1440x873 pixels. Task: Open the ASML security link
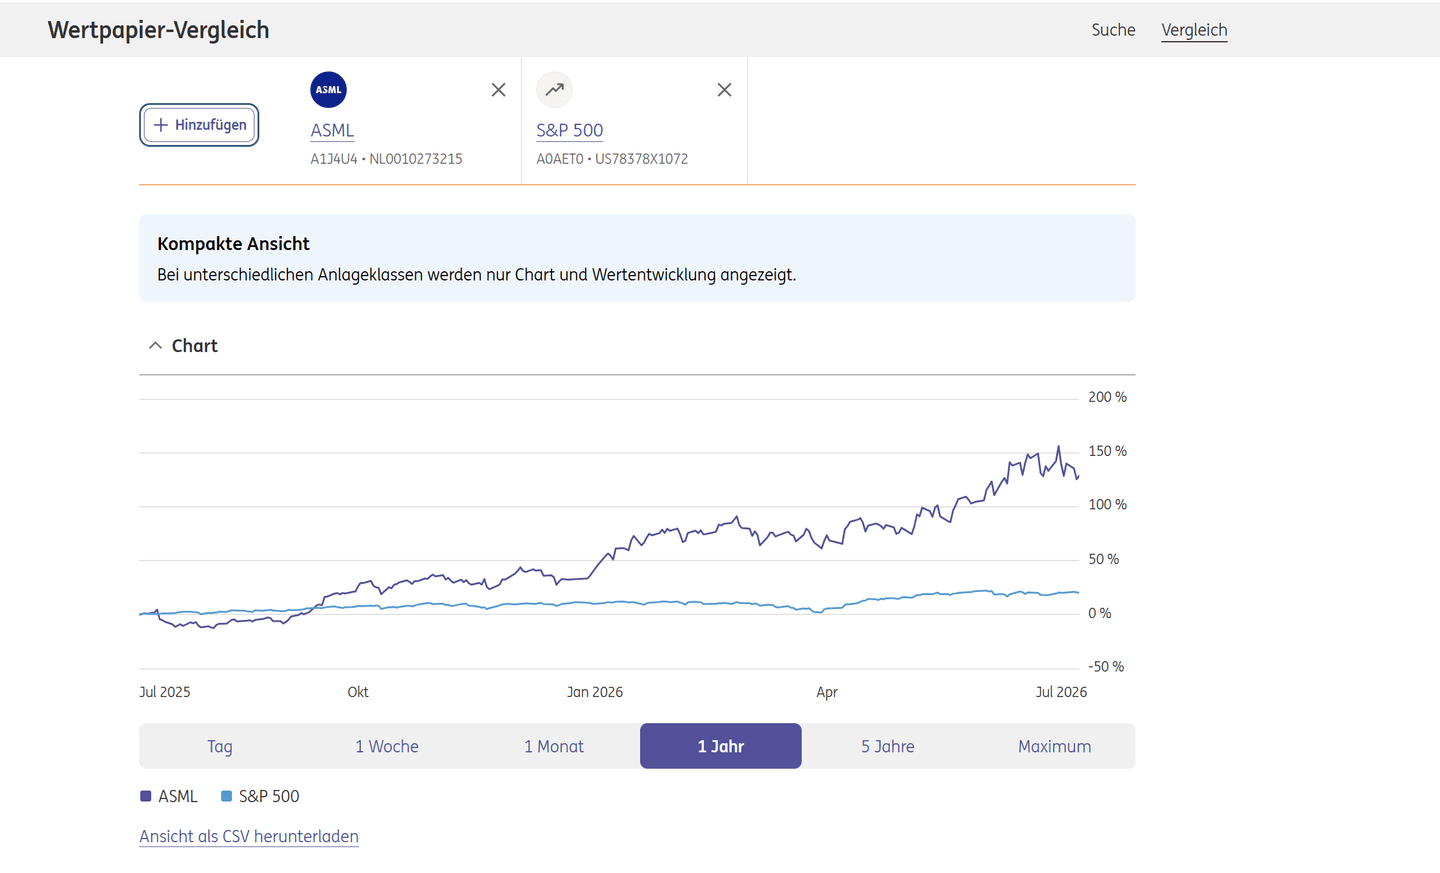pos(332,130)
